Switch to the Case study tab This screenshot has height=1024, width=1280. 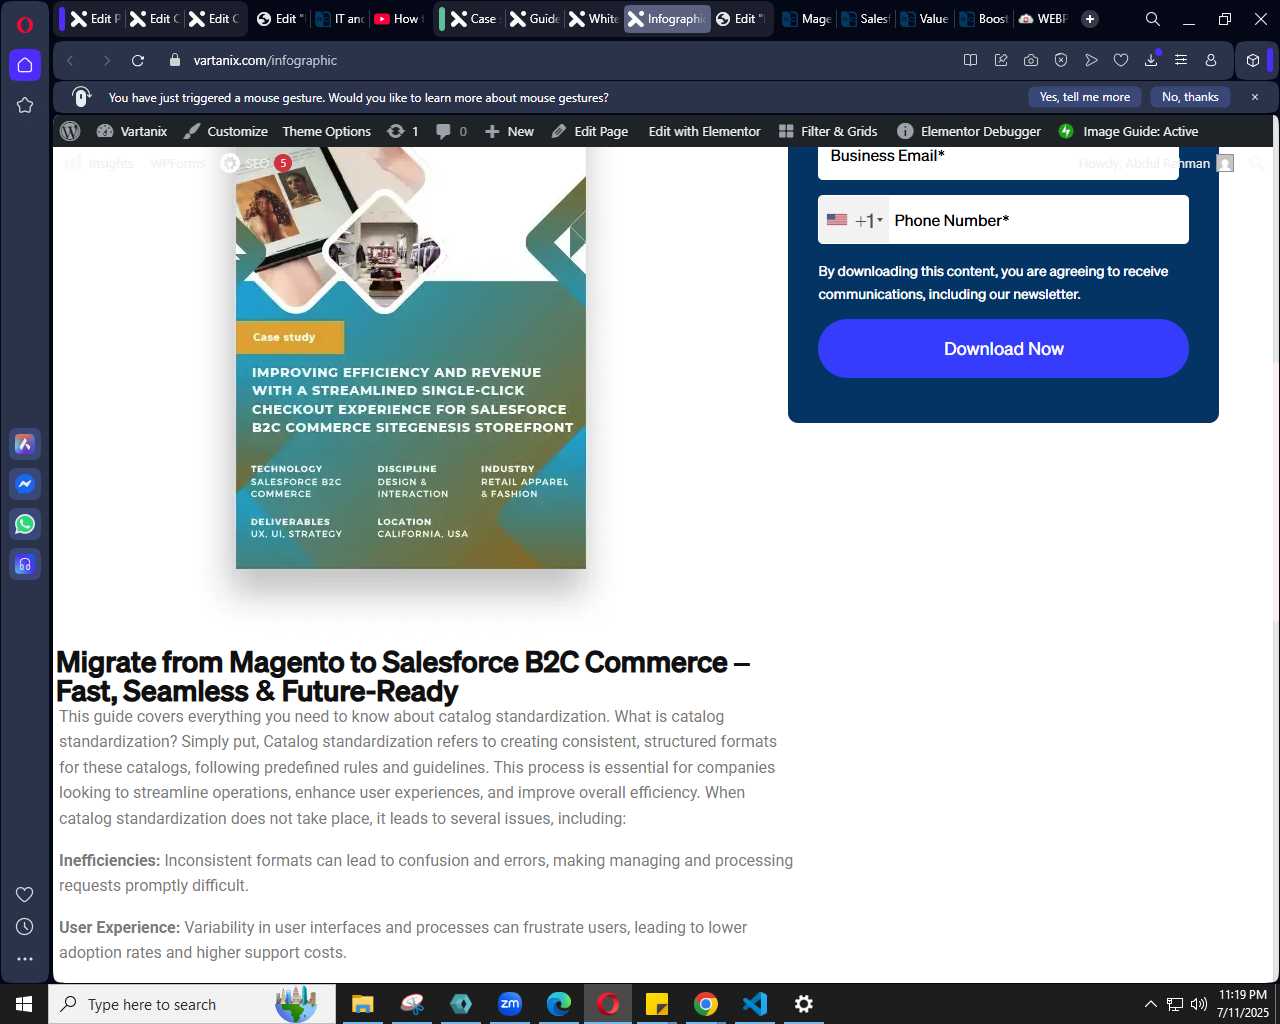(x=473, y=19)
